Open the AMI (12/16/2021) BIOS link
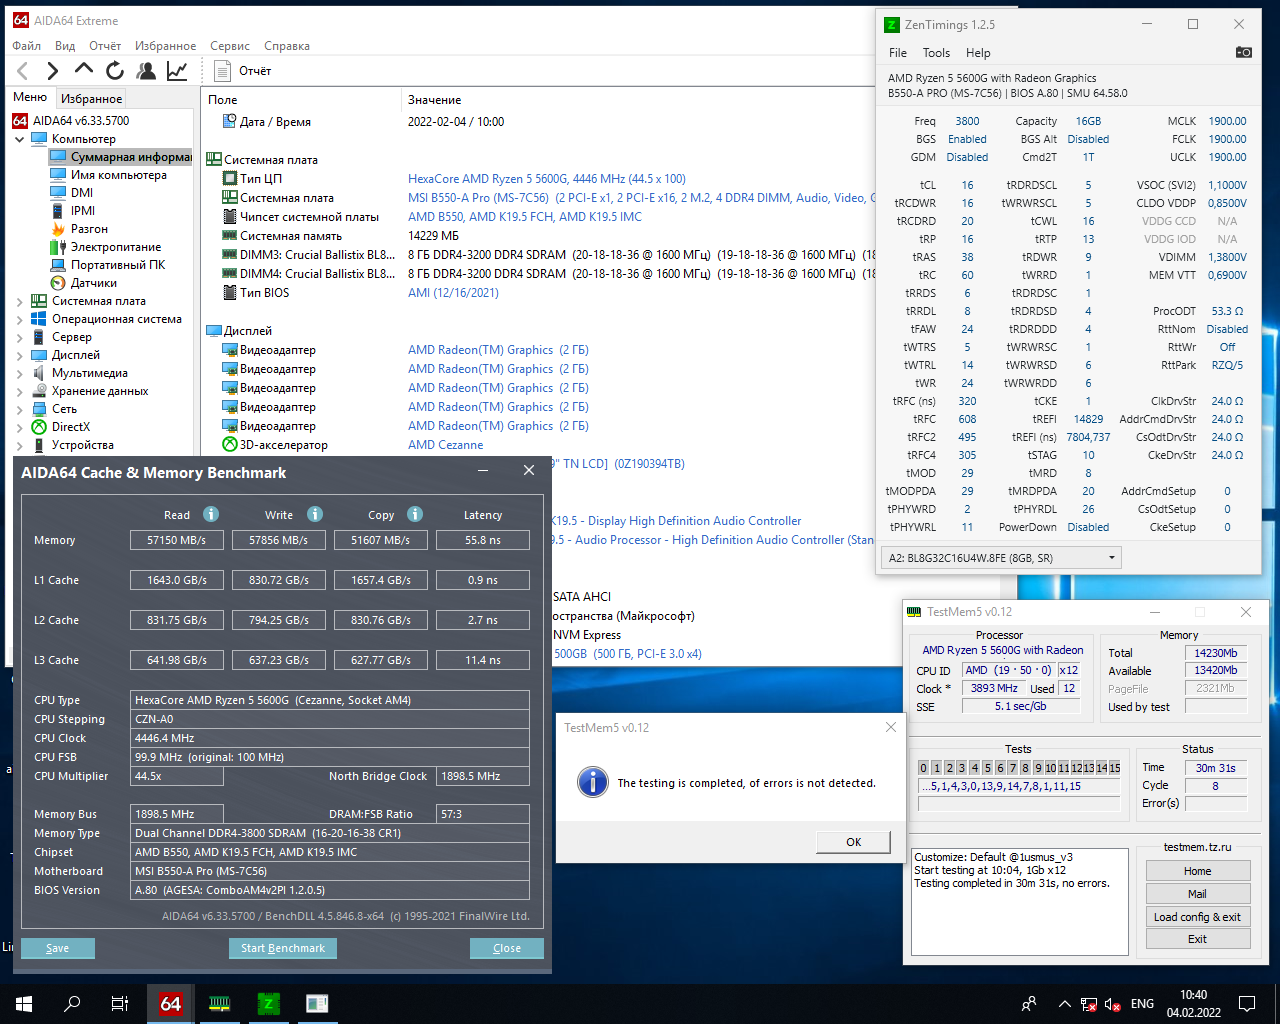1280x1024 pixels. 453,293
